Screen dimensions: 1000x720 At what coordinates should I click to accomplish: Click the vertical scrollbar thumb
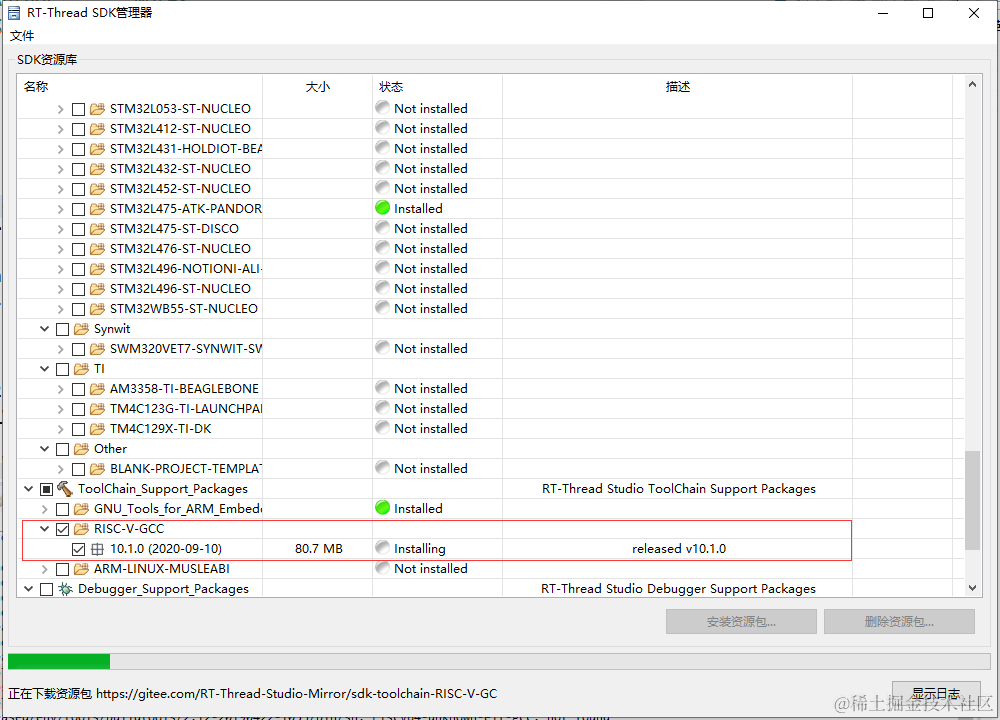tap(972, 500)
